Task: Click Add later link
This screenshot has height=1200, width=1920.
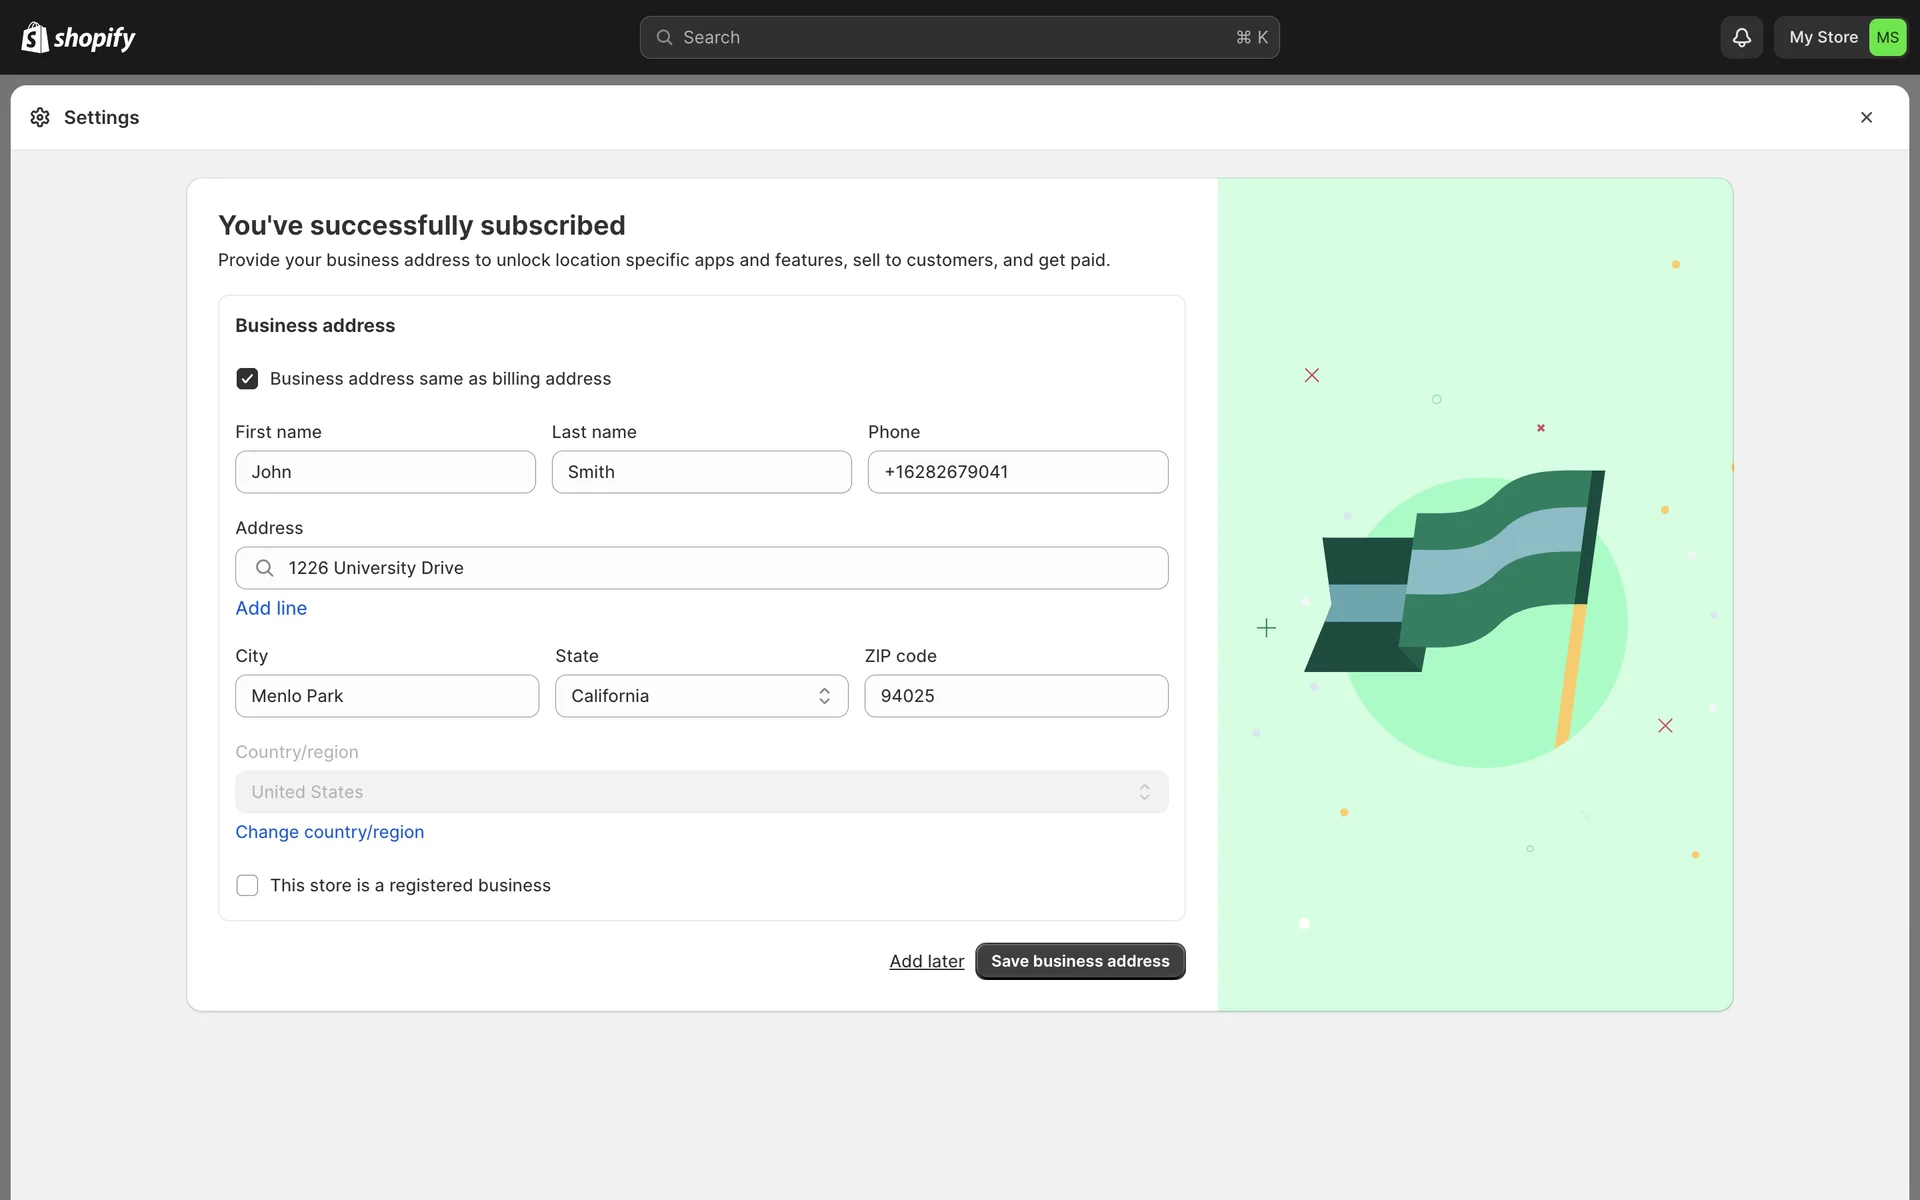Action: [x=926, y=961]
